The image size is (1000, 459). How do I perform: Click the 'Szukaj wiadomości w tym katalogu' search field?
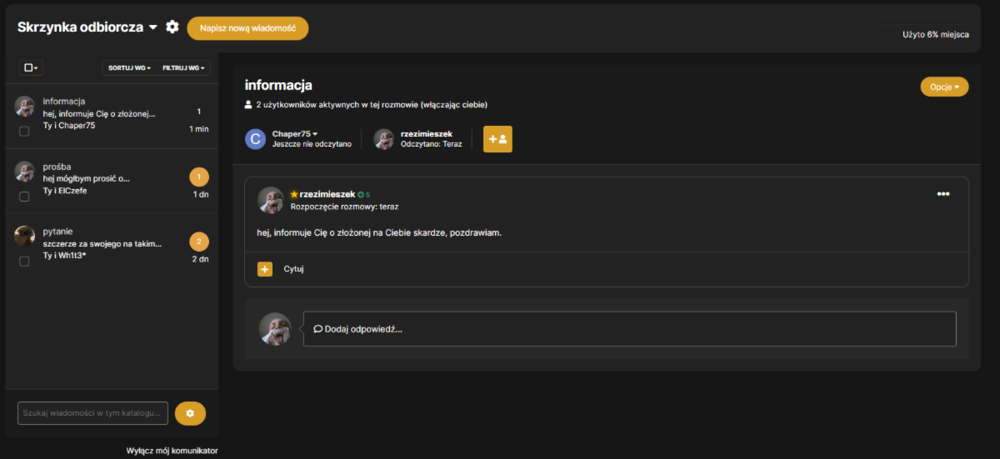point(92,413)
